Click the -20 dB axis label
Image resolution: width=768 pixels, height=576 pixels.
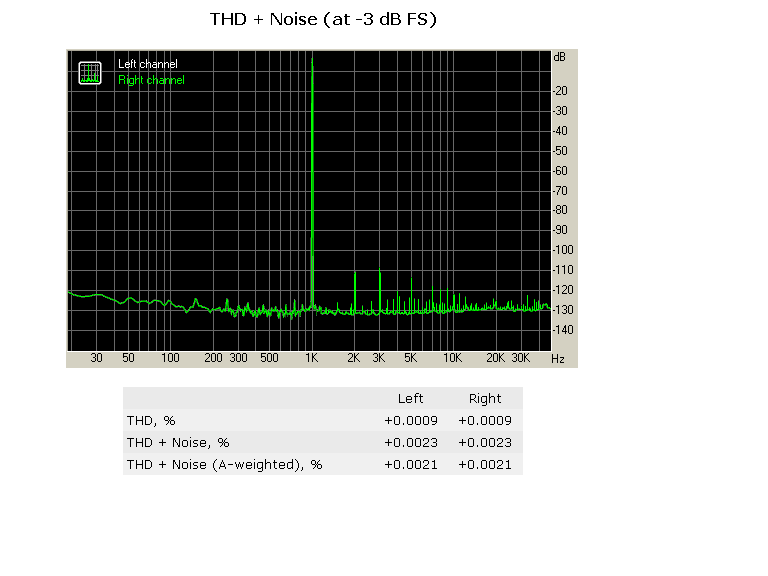560,91
